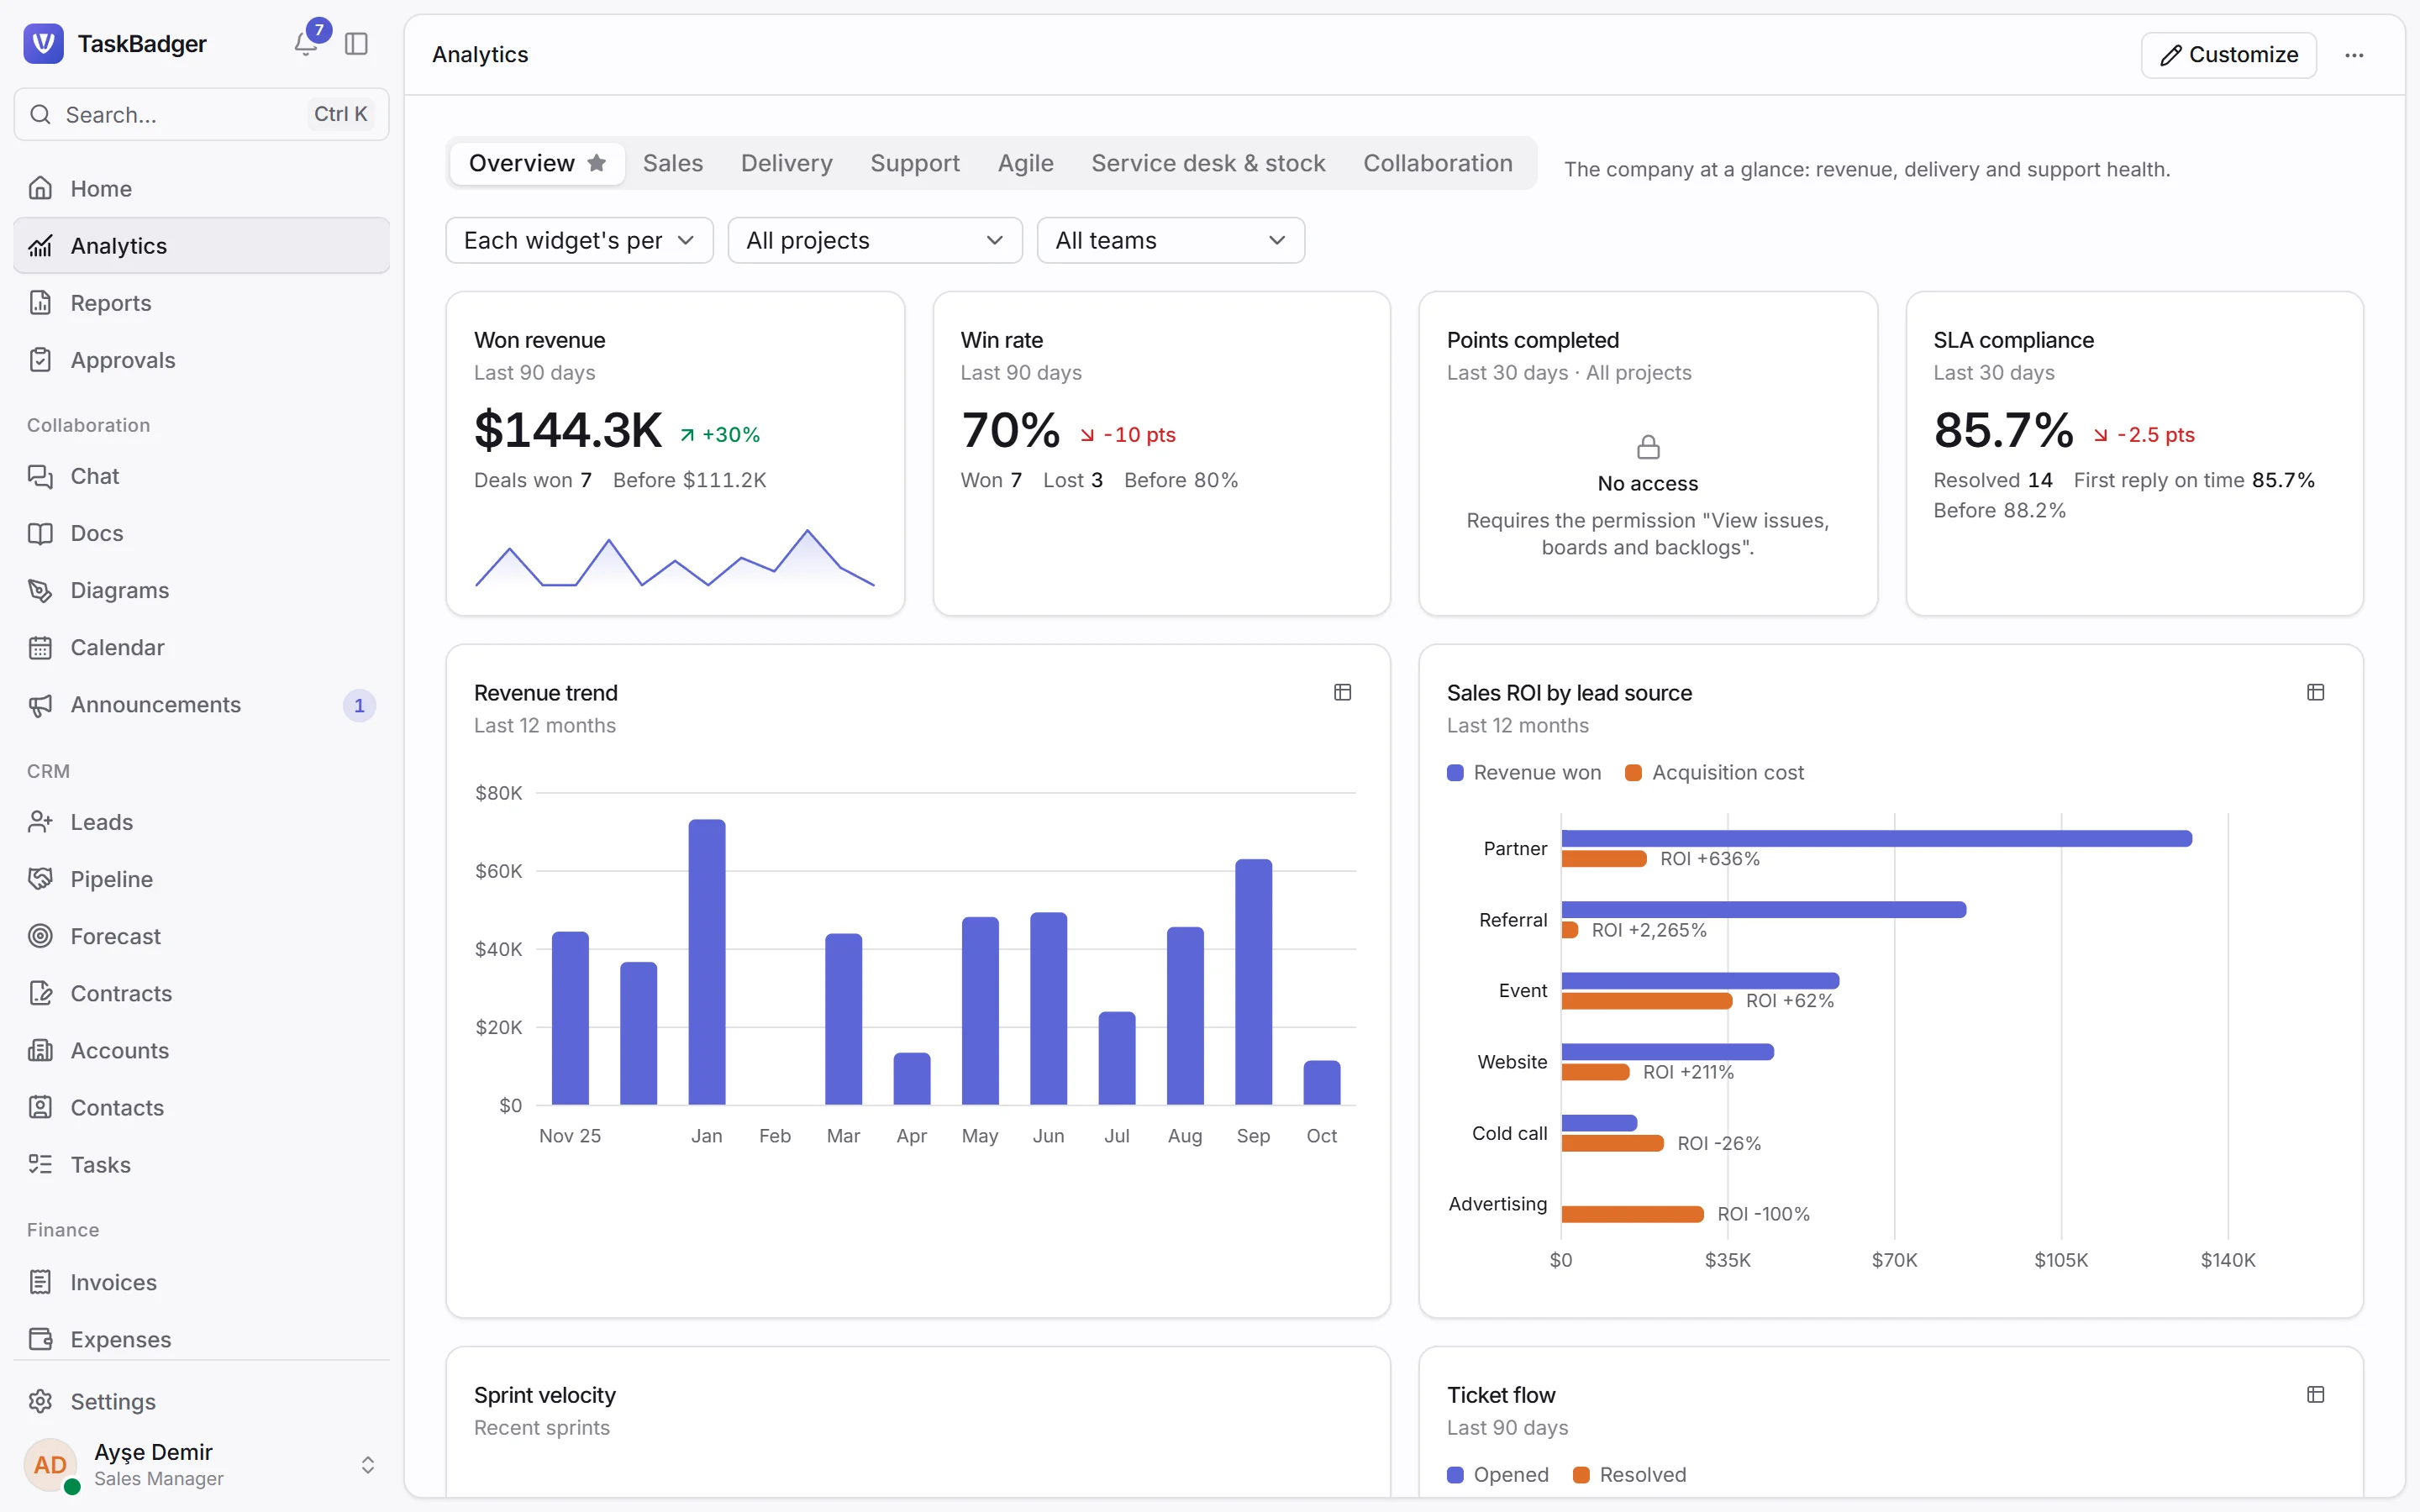Open the notifications bell
2420x1512 pixels.
tap(305, 43)
